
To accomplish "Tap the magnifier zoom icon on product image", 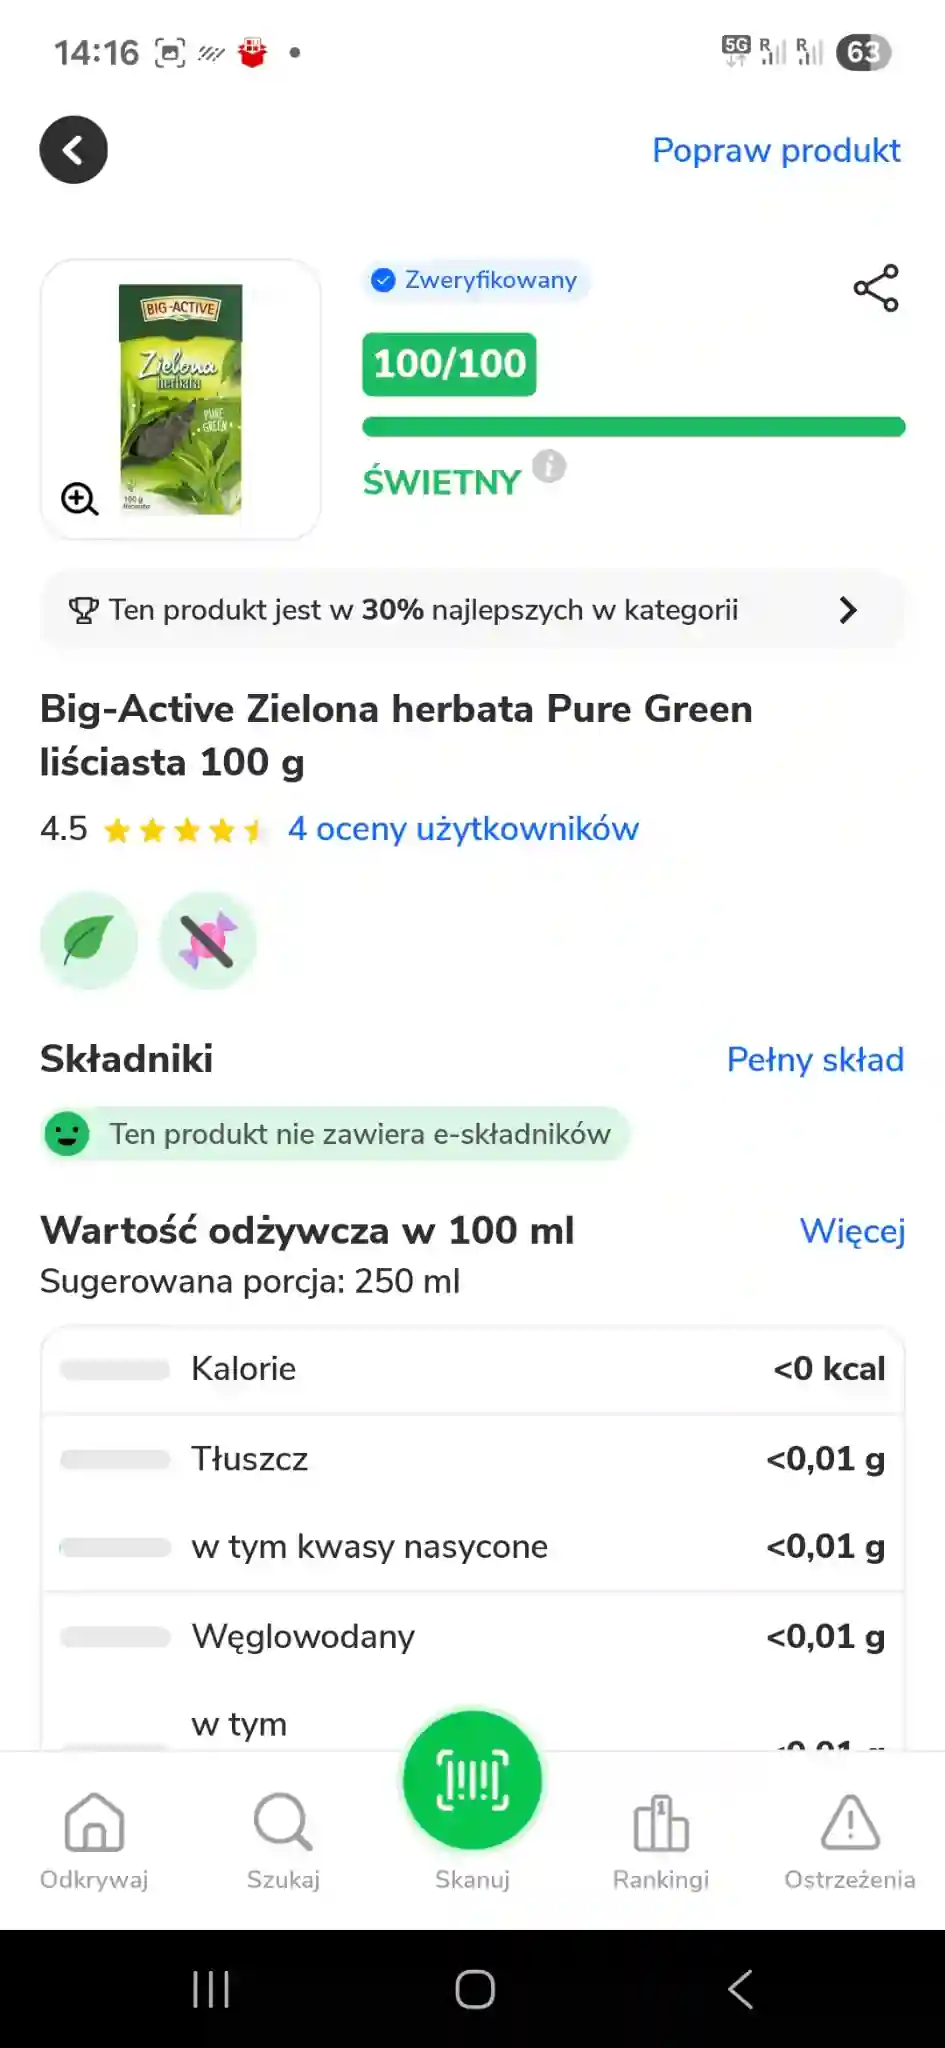I will click(79, 498).
